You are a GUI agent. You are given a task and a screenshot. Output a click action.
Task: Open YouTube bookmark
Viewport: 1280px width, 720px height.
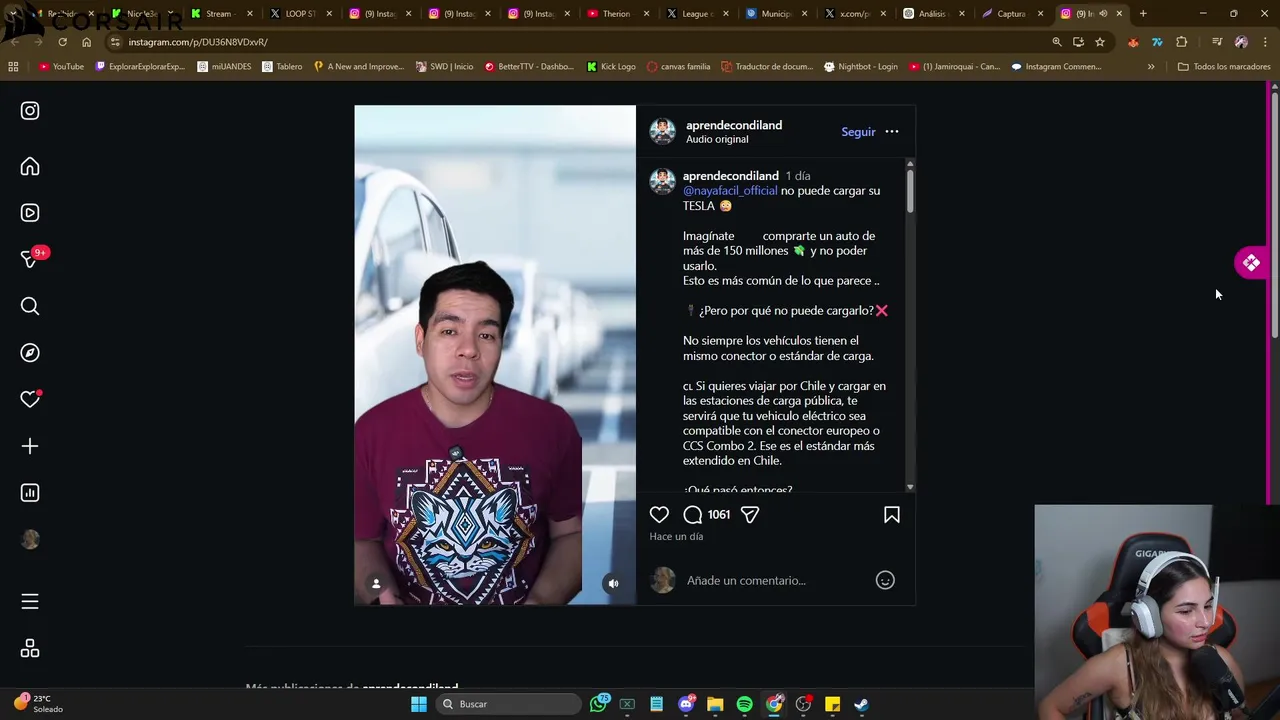(x=61, y=67)
